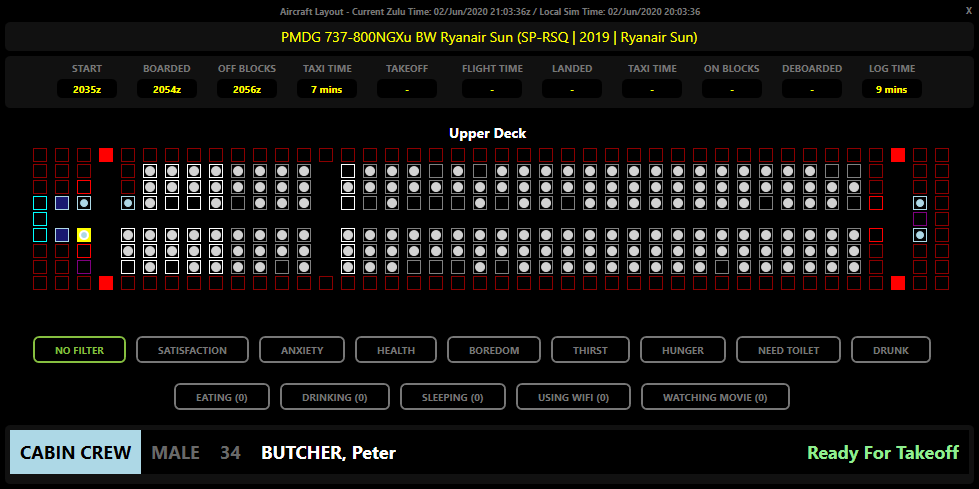Select the lower dark blue cockpit seat
This screenshot has width=979, height=489.
[62, 235]
